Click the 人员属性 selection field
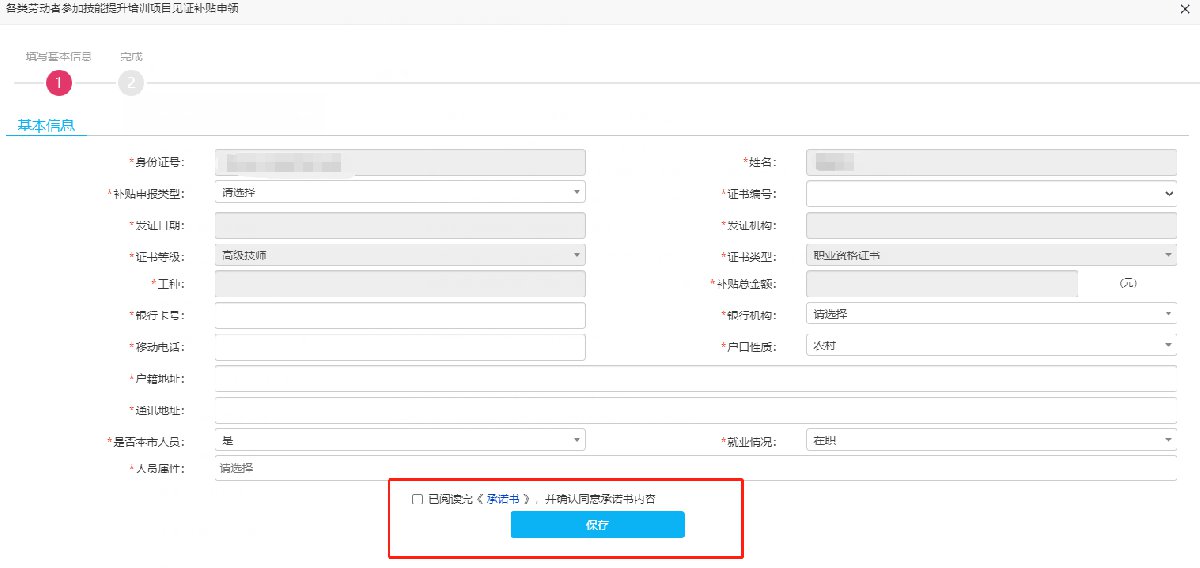The height and width of the screenshot is (568, 1200). click(695, 468)
